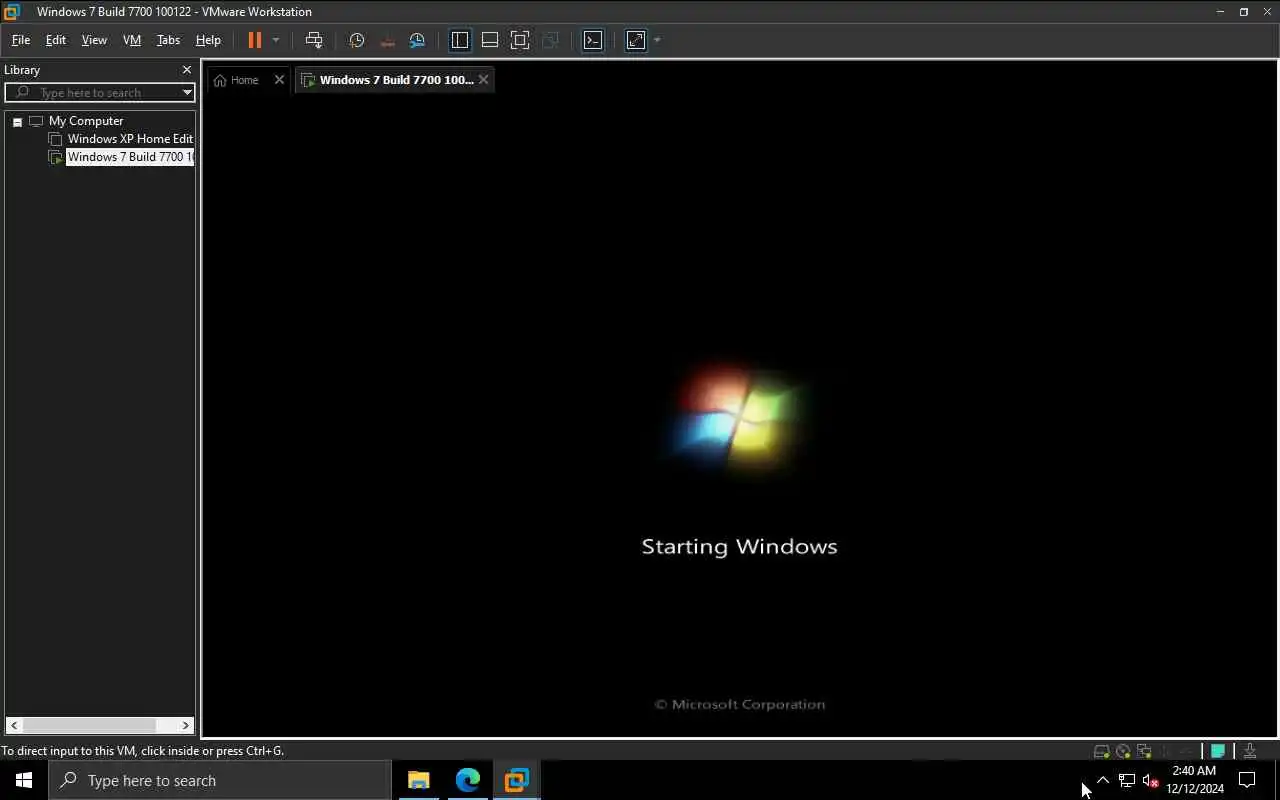Open the File menu
The width and height of the screenshot is (1280, 800).
[20, 40]
